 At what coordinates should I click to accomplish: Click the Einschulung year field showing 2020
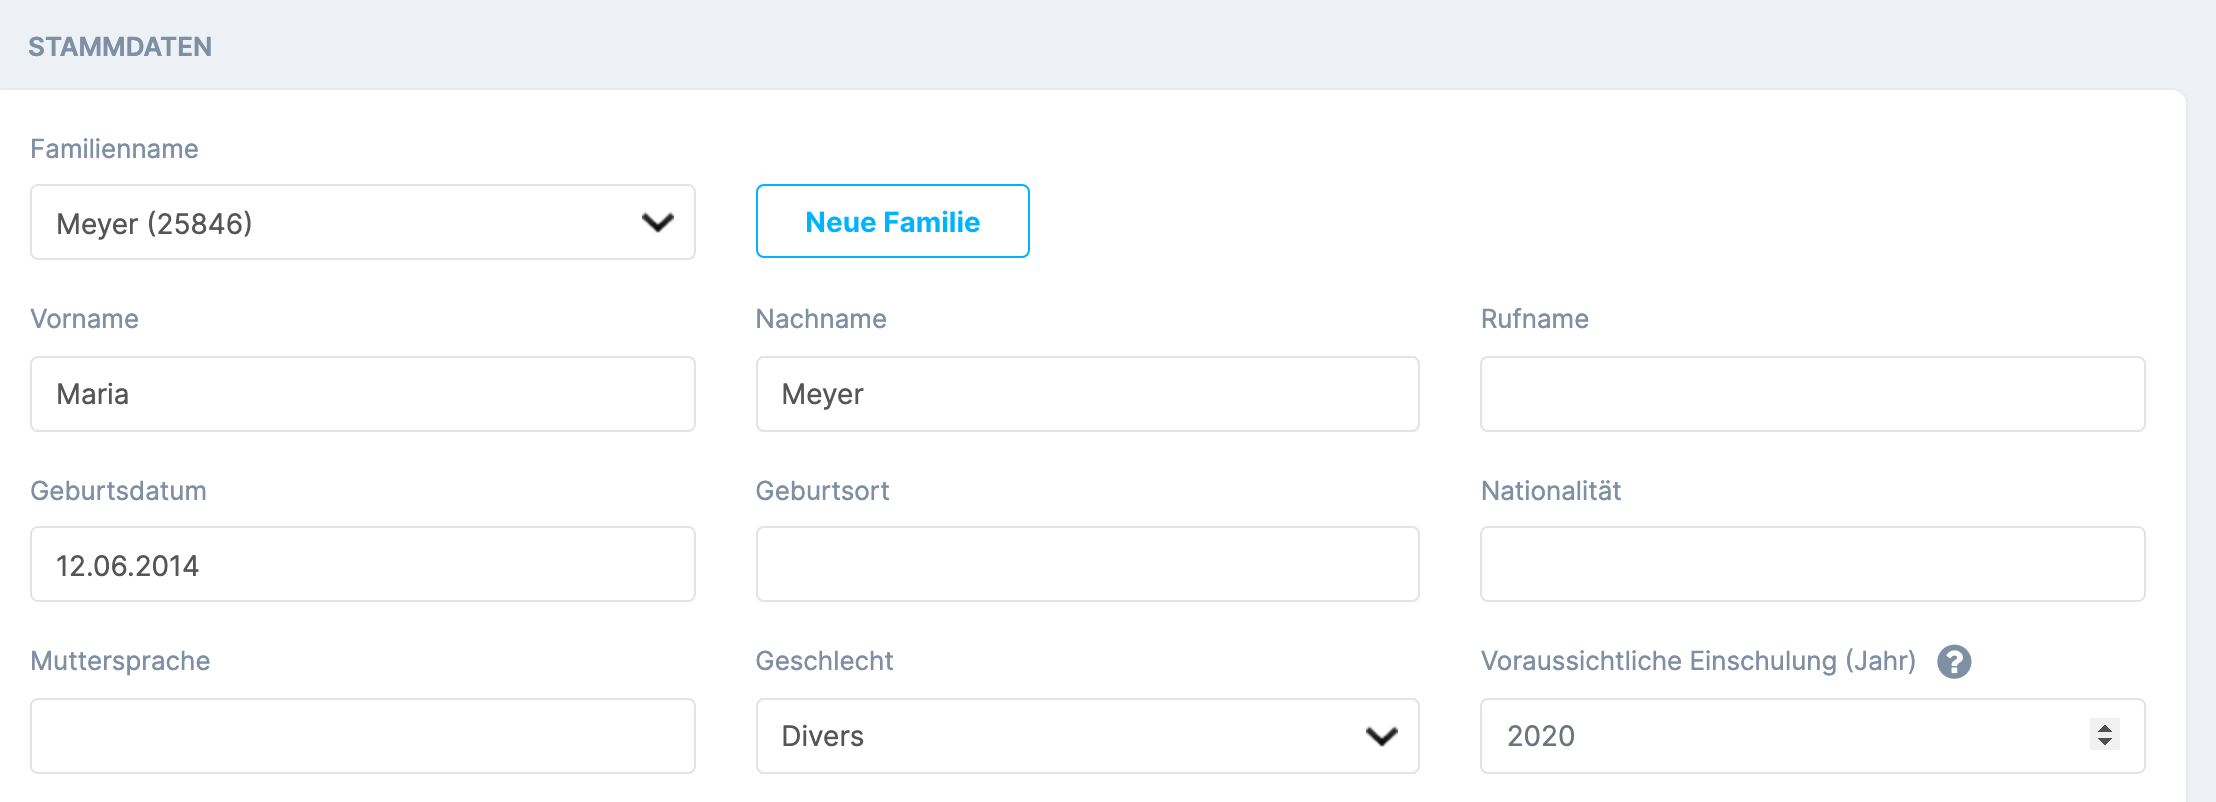[x=1812, y=736]
